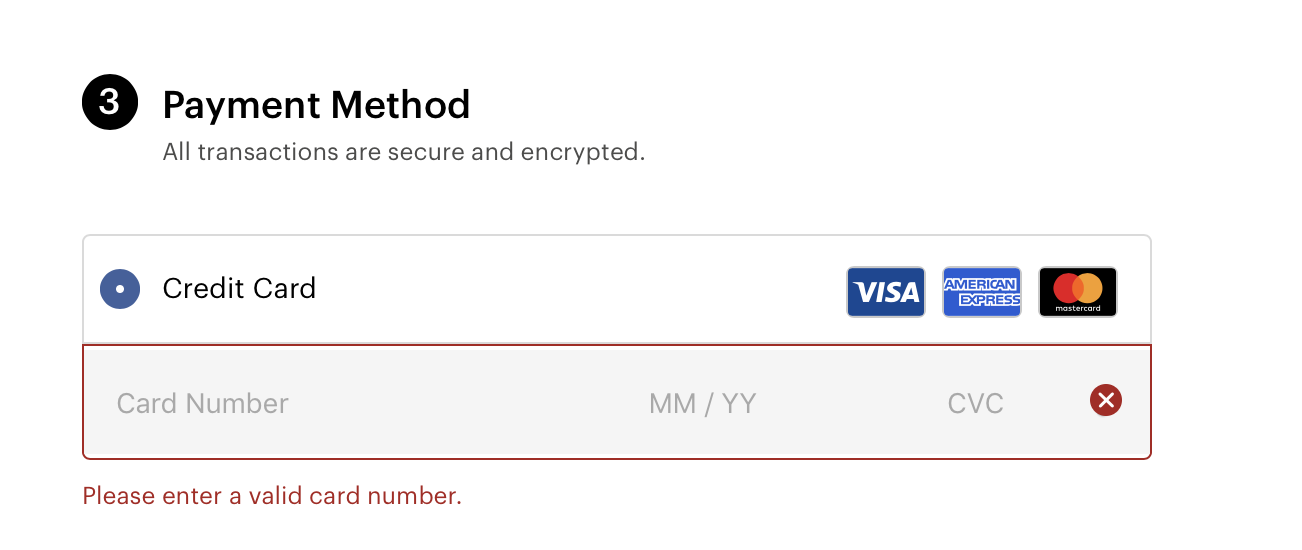Click the secure and encrypted subtitle text
Screen dimensions: 1302x550
pos(404,153)
